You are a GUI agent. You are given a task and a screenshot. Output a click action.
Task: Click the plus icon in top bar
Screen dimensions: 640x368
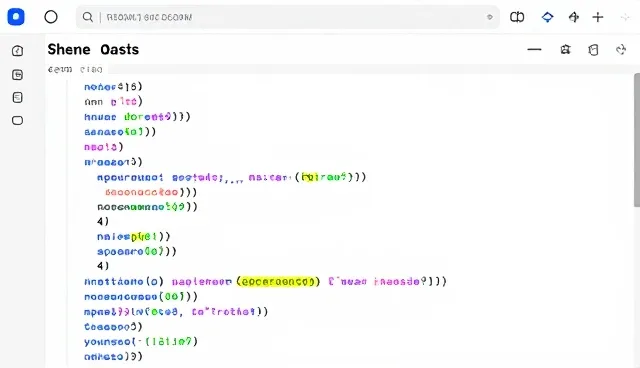tap(598, 17)
